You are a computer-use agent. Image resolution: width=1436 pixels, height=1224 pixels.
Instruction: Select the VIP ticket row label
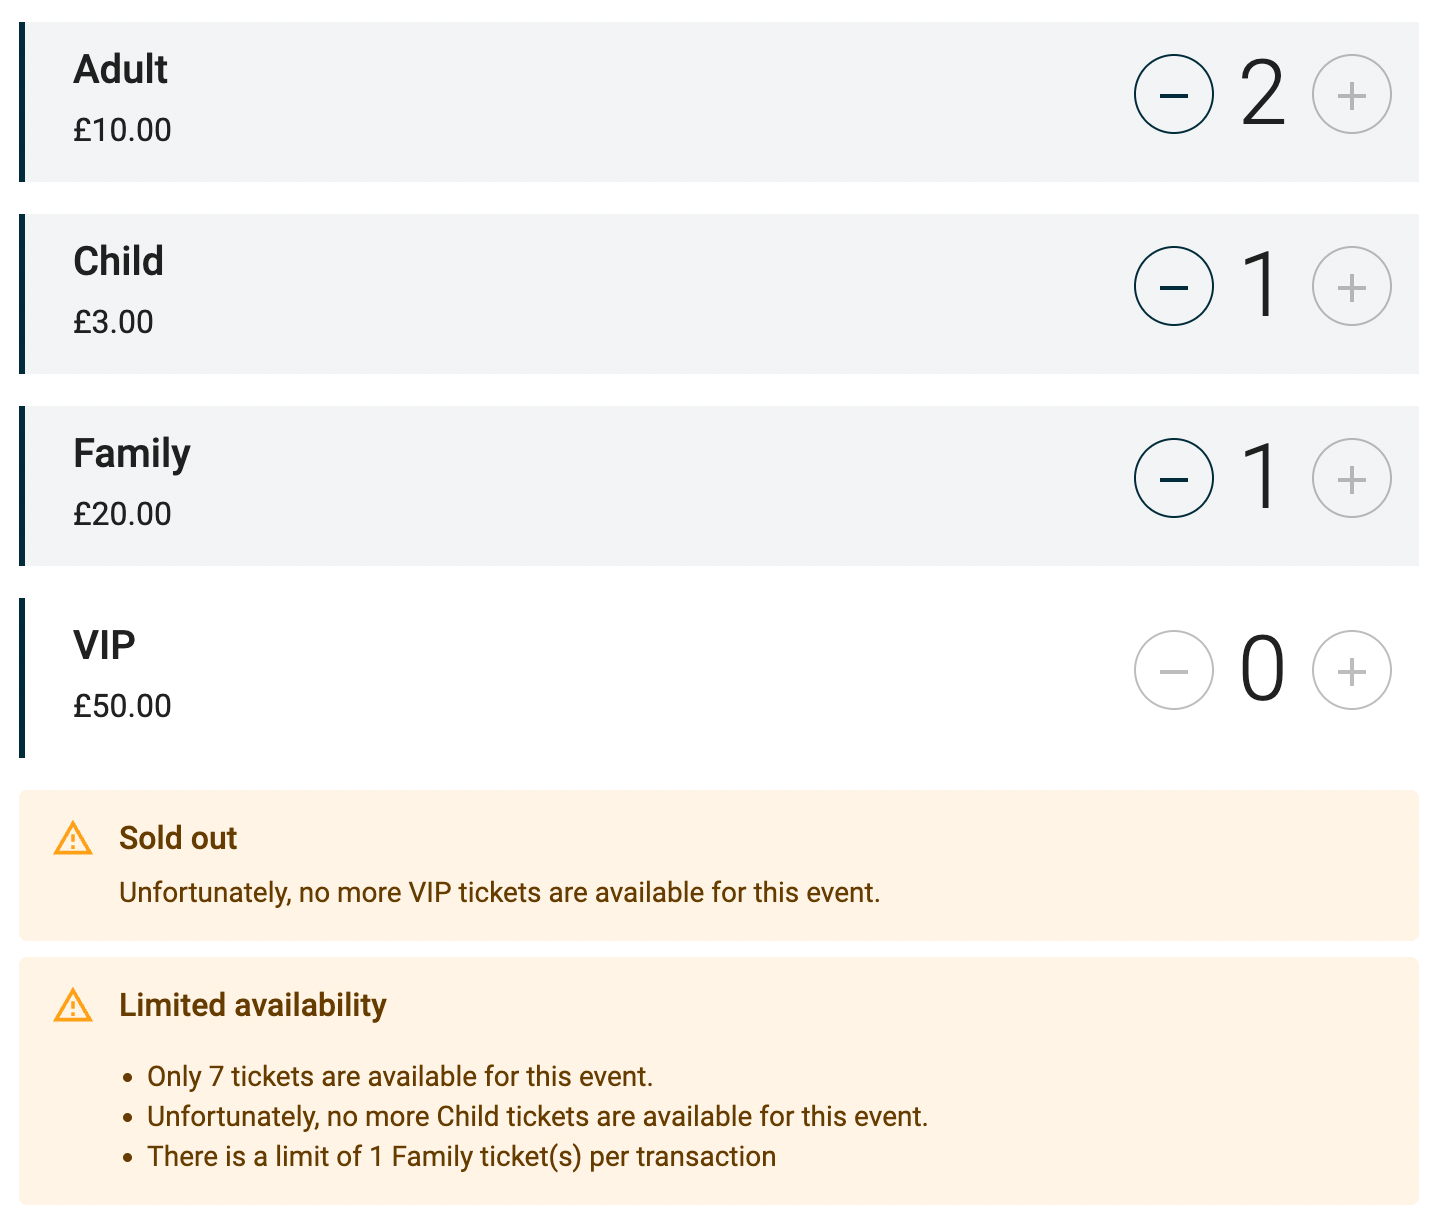[x=104, y=646]
